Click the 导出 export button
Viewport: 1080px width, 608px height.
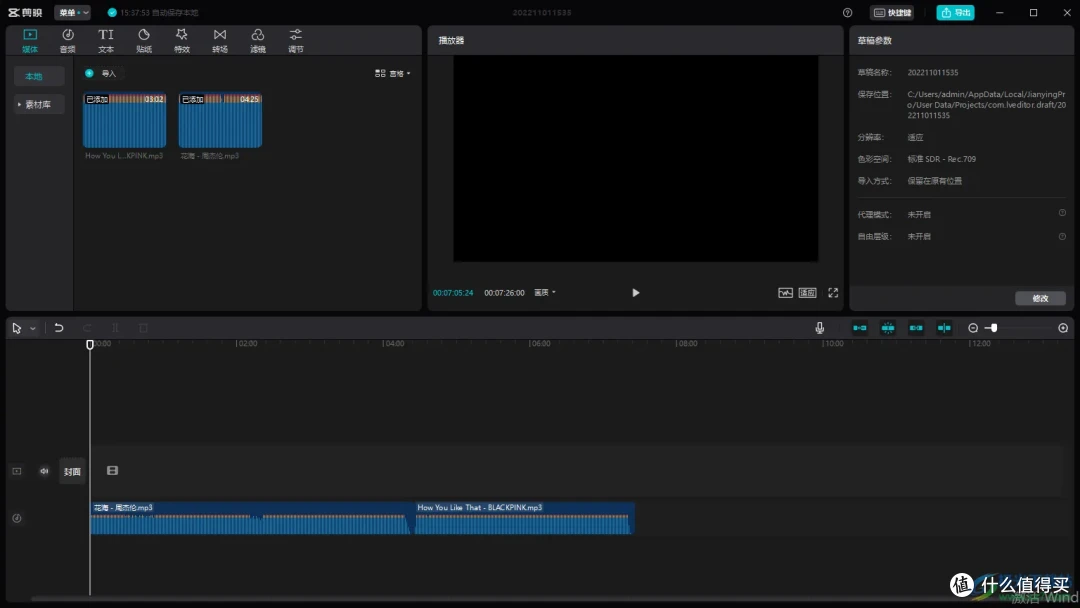955,12
